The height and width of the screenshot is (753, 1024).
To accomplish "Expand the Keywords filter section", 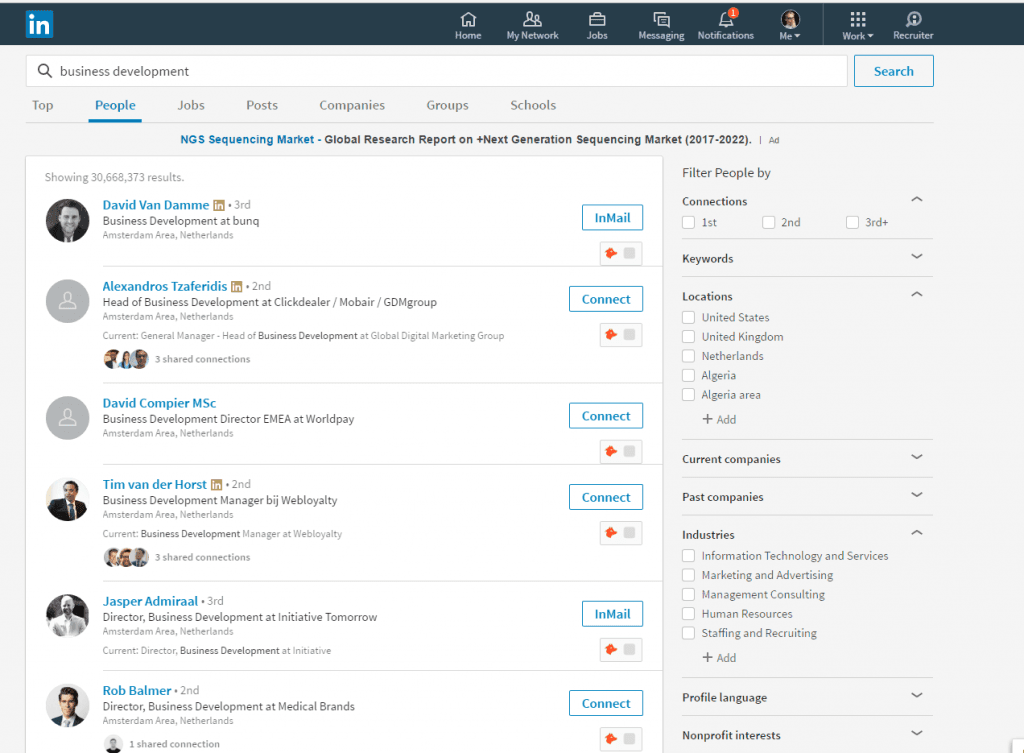I will (916, 258).
